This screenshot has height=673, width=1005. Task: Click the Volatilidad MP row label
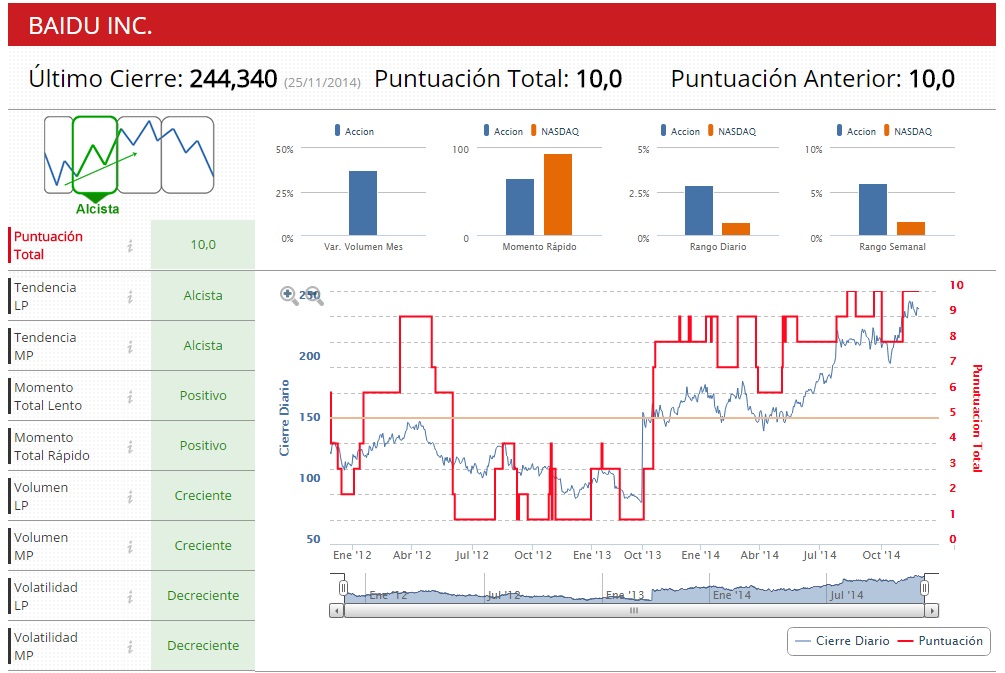coord(46,647)
